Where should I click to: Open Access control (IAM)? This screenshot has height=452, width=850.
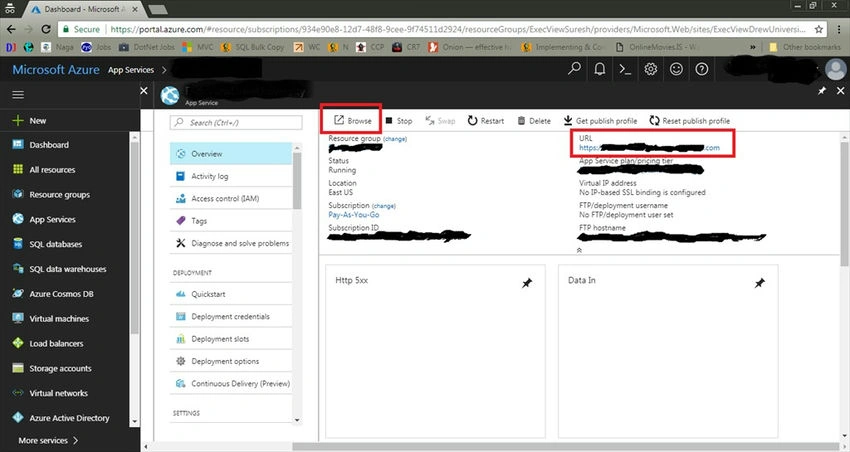[x=231, y=198]
